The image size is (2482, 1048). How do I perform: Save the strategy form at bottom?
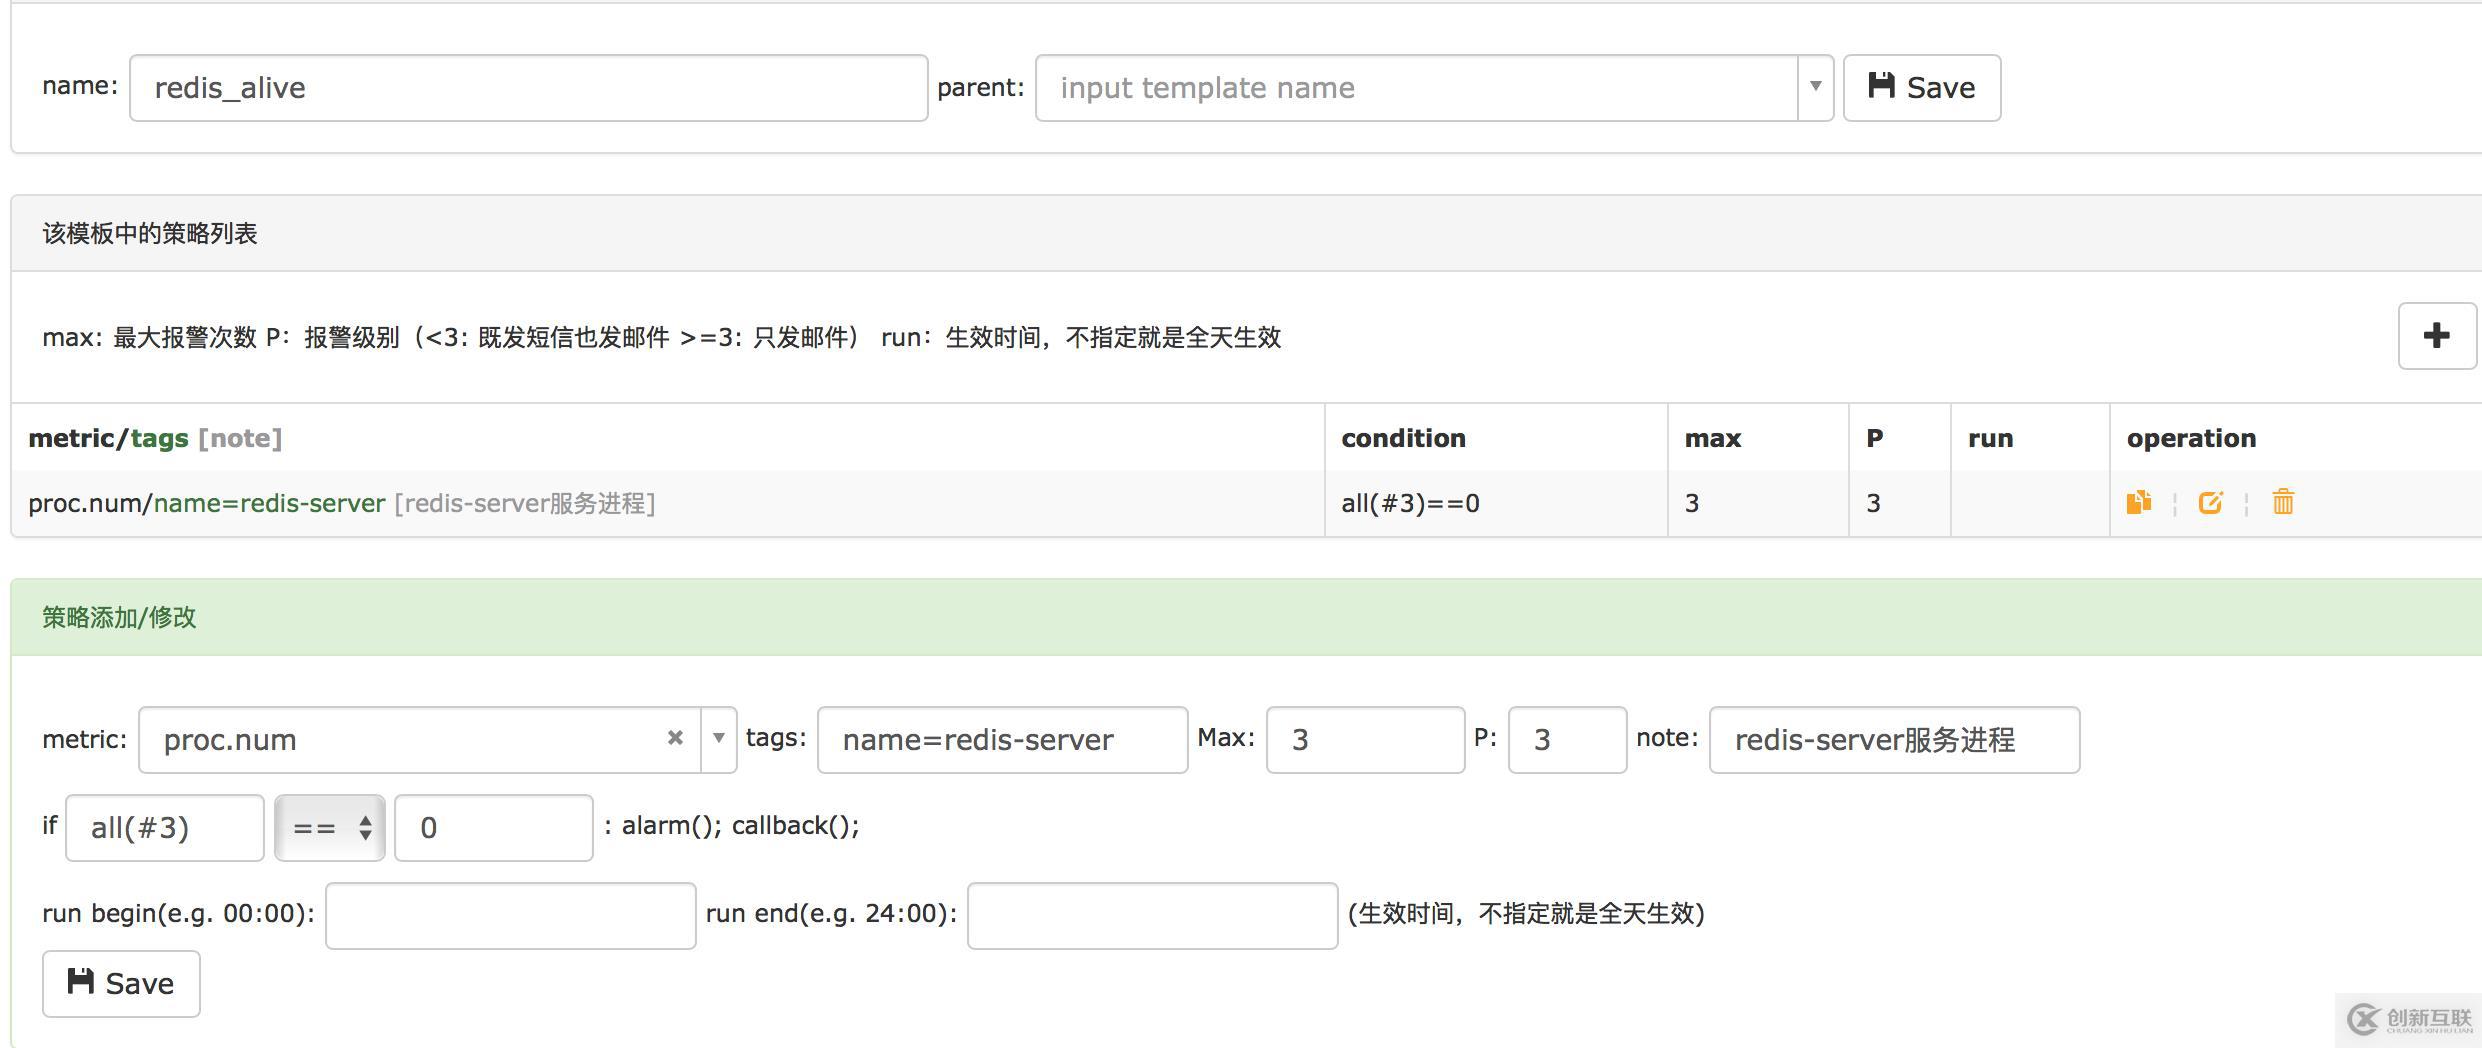(x=121, y=984)
